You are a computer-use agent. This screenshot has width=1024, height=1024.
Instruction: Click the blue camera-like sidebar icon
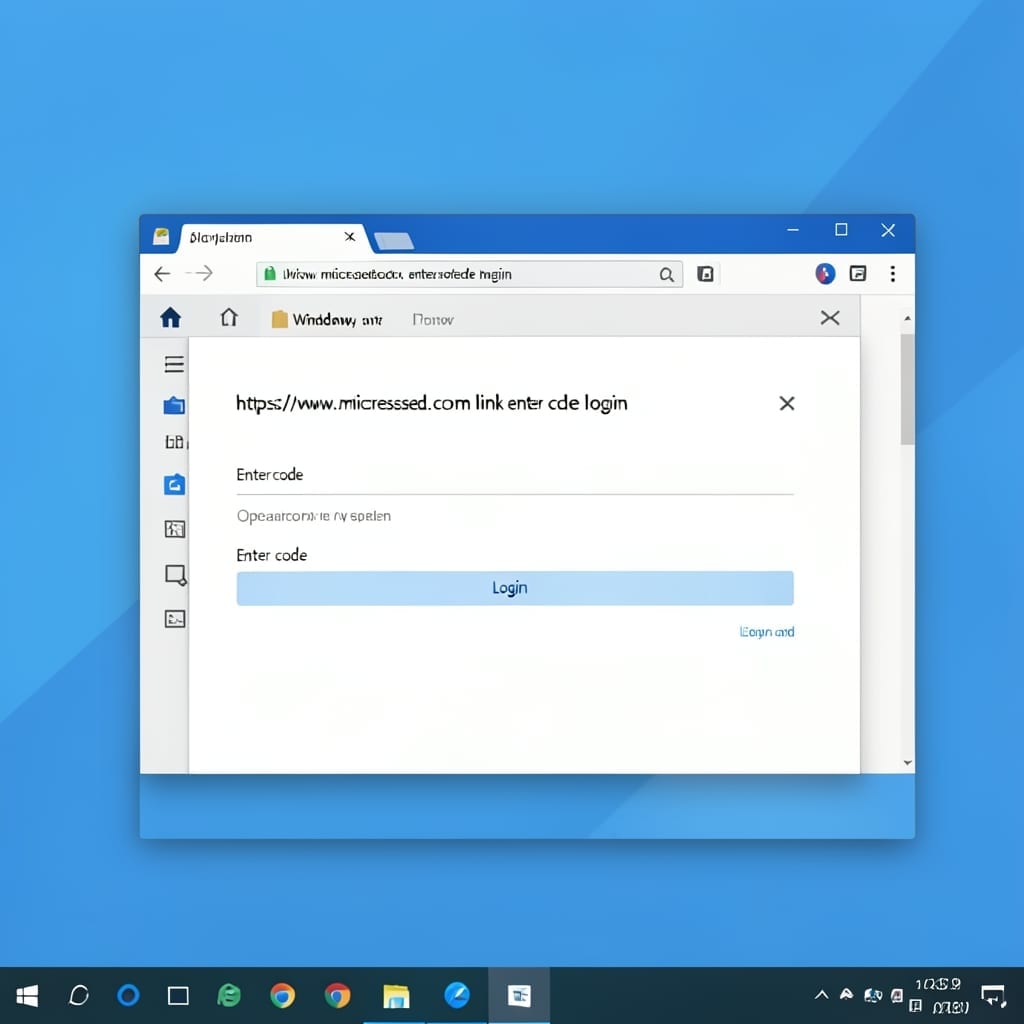coord(174,485)
